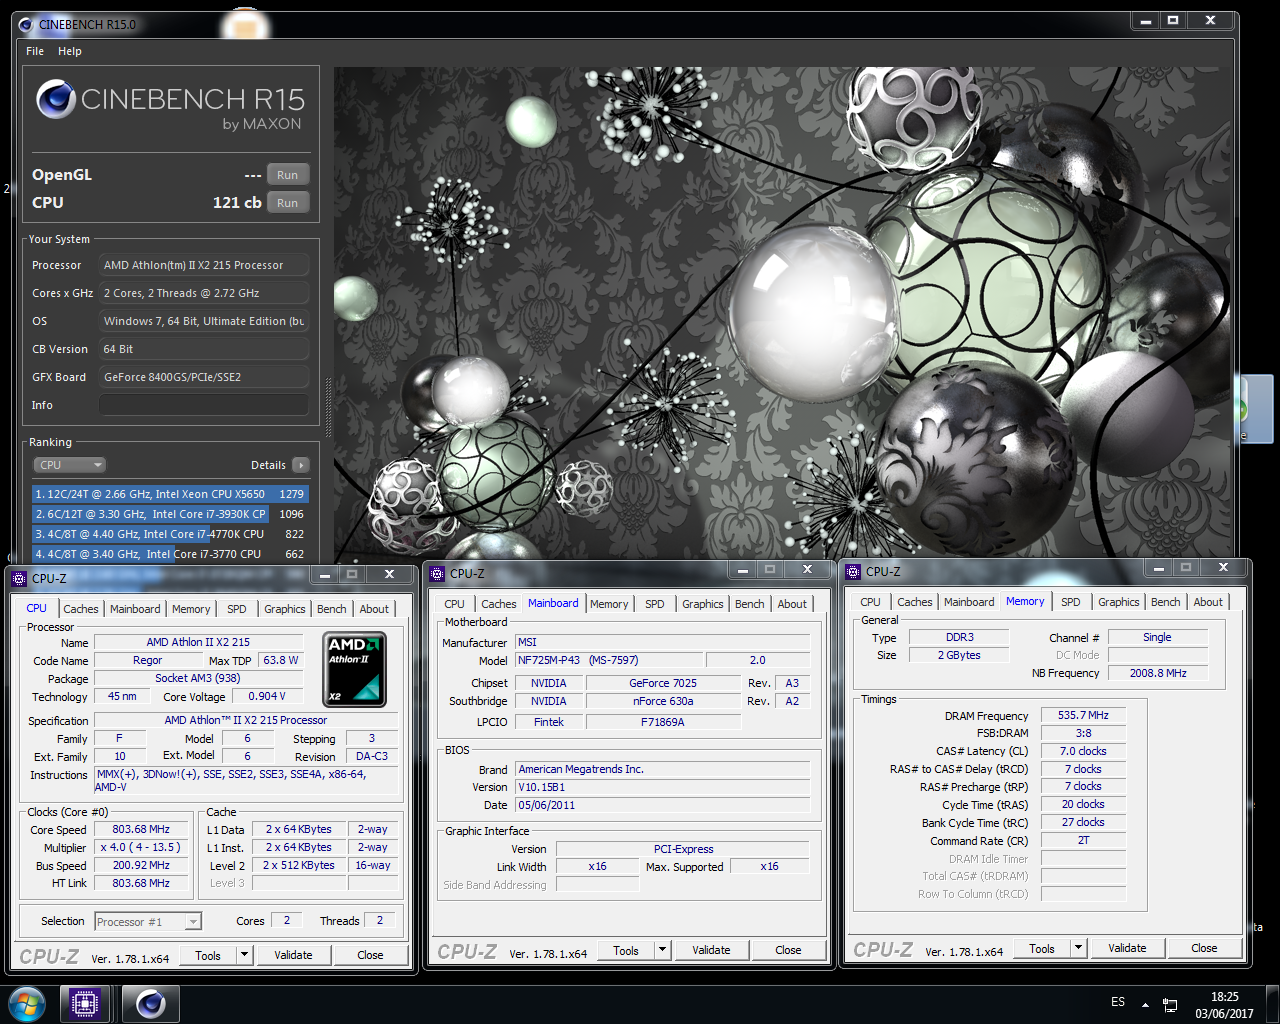Click CAS# Latency value 7.0 clocks
Screen dimensions: 1280x1024
[1084, 751]
